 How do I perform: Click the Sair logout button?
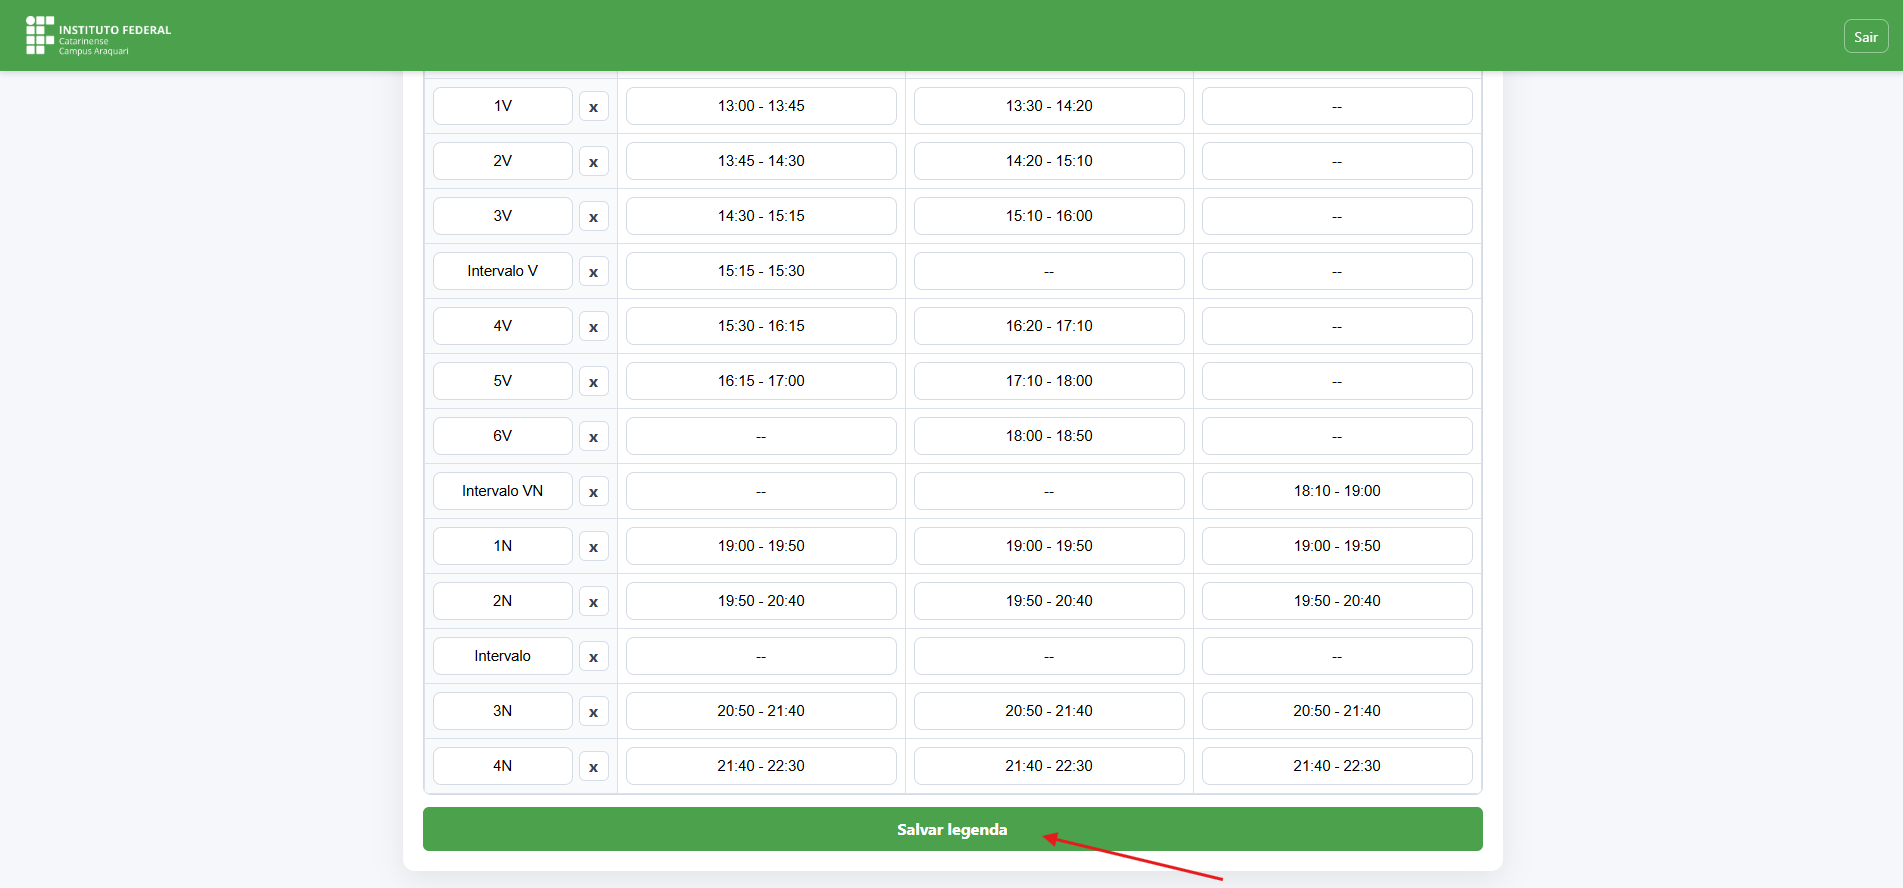click(x=1865, y=37)
